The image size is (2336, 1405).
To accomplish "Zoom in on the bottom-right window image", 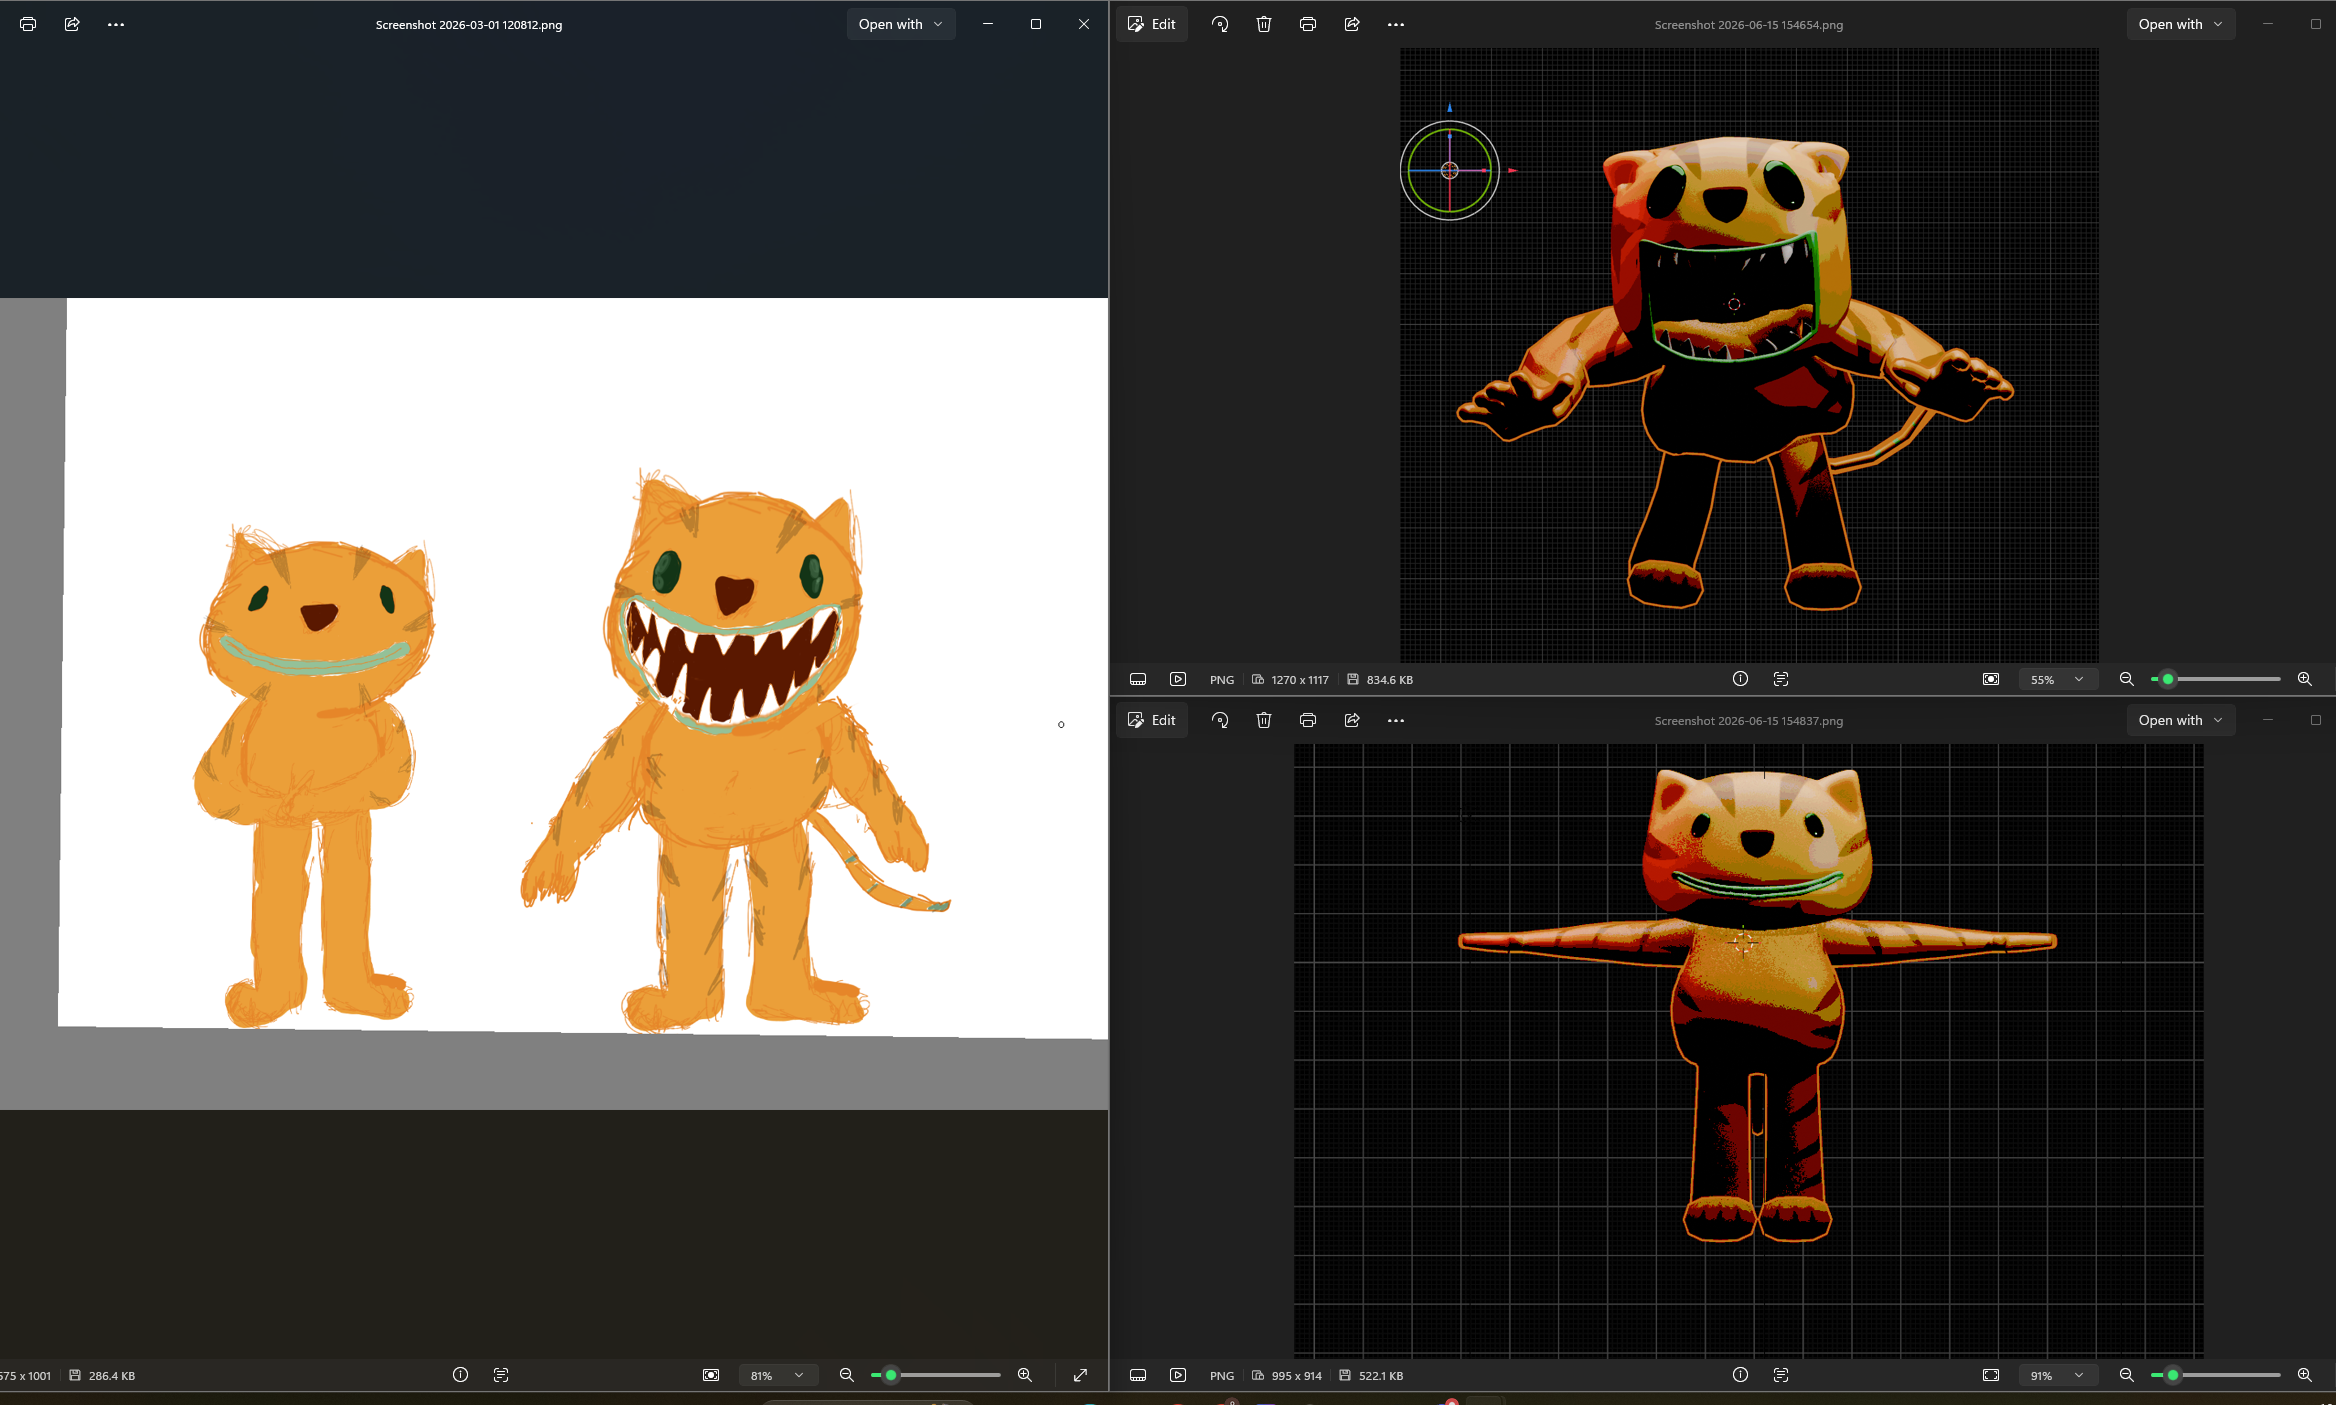I will coord(2305,1375).
